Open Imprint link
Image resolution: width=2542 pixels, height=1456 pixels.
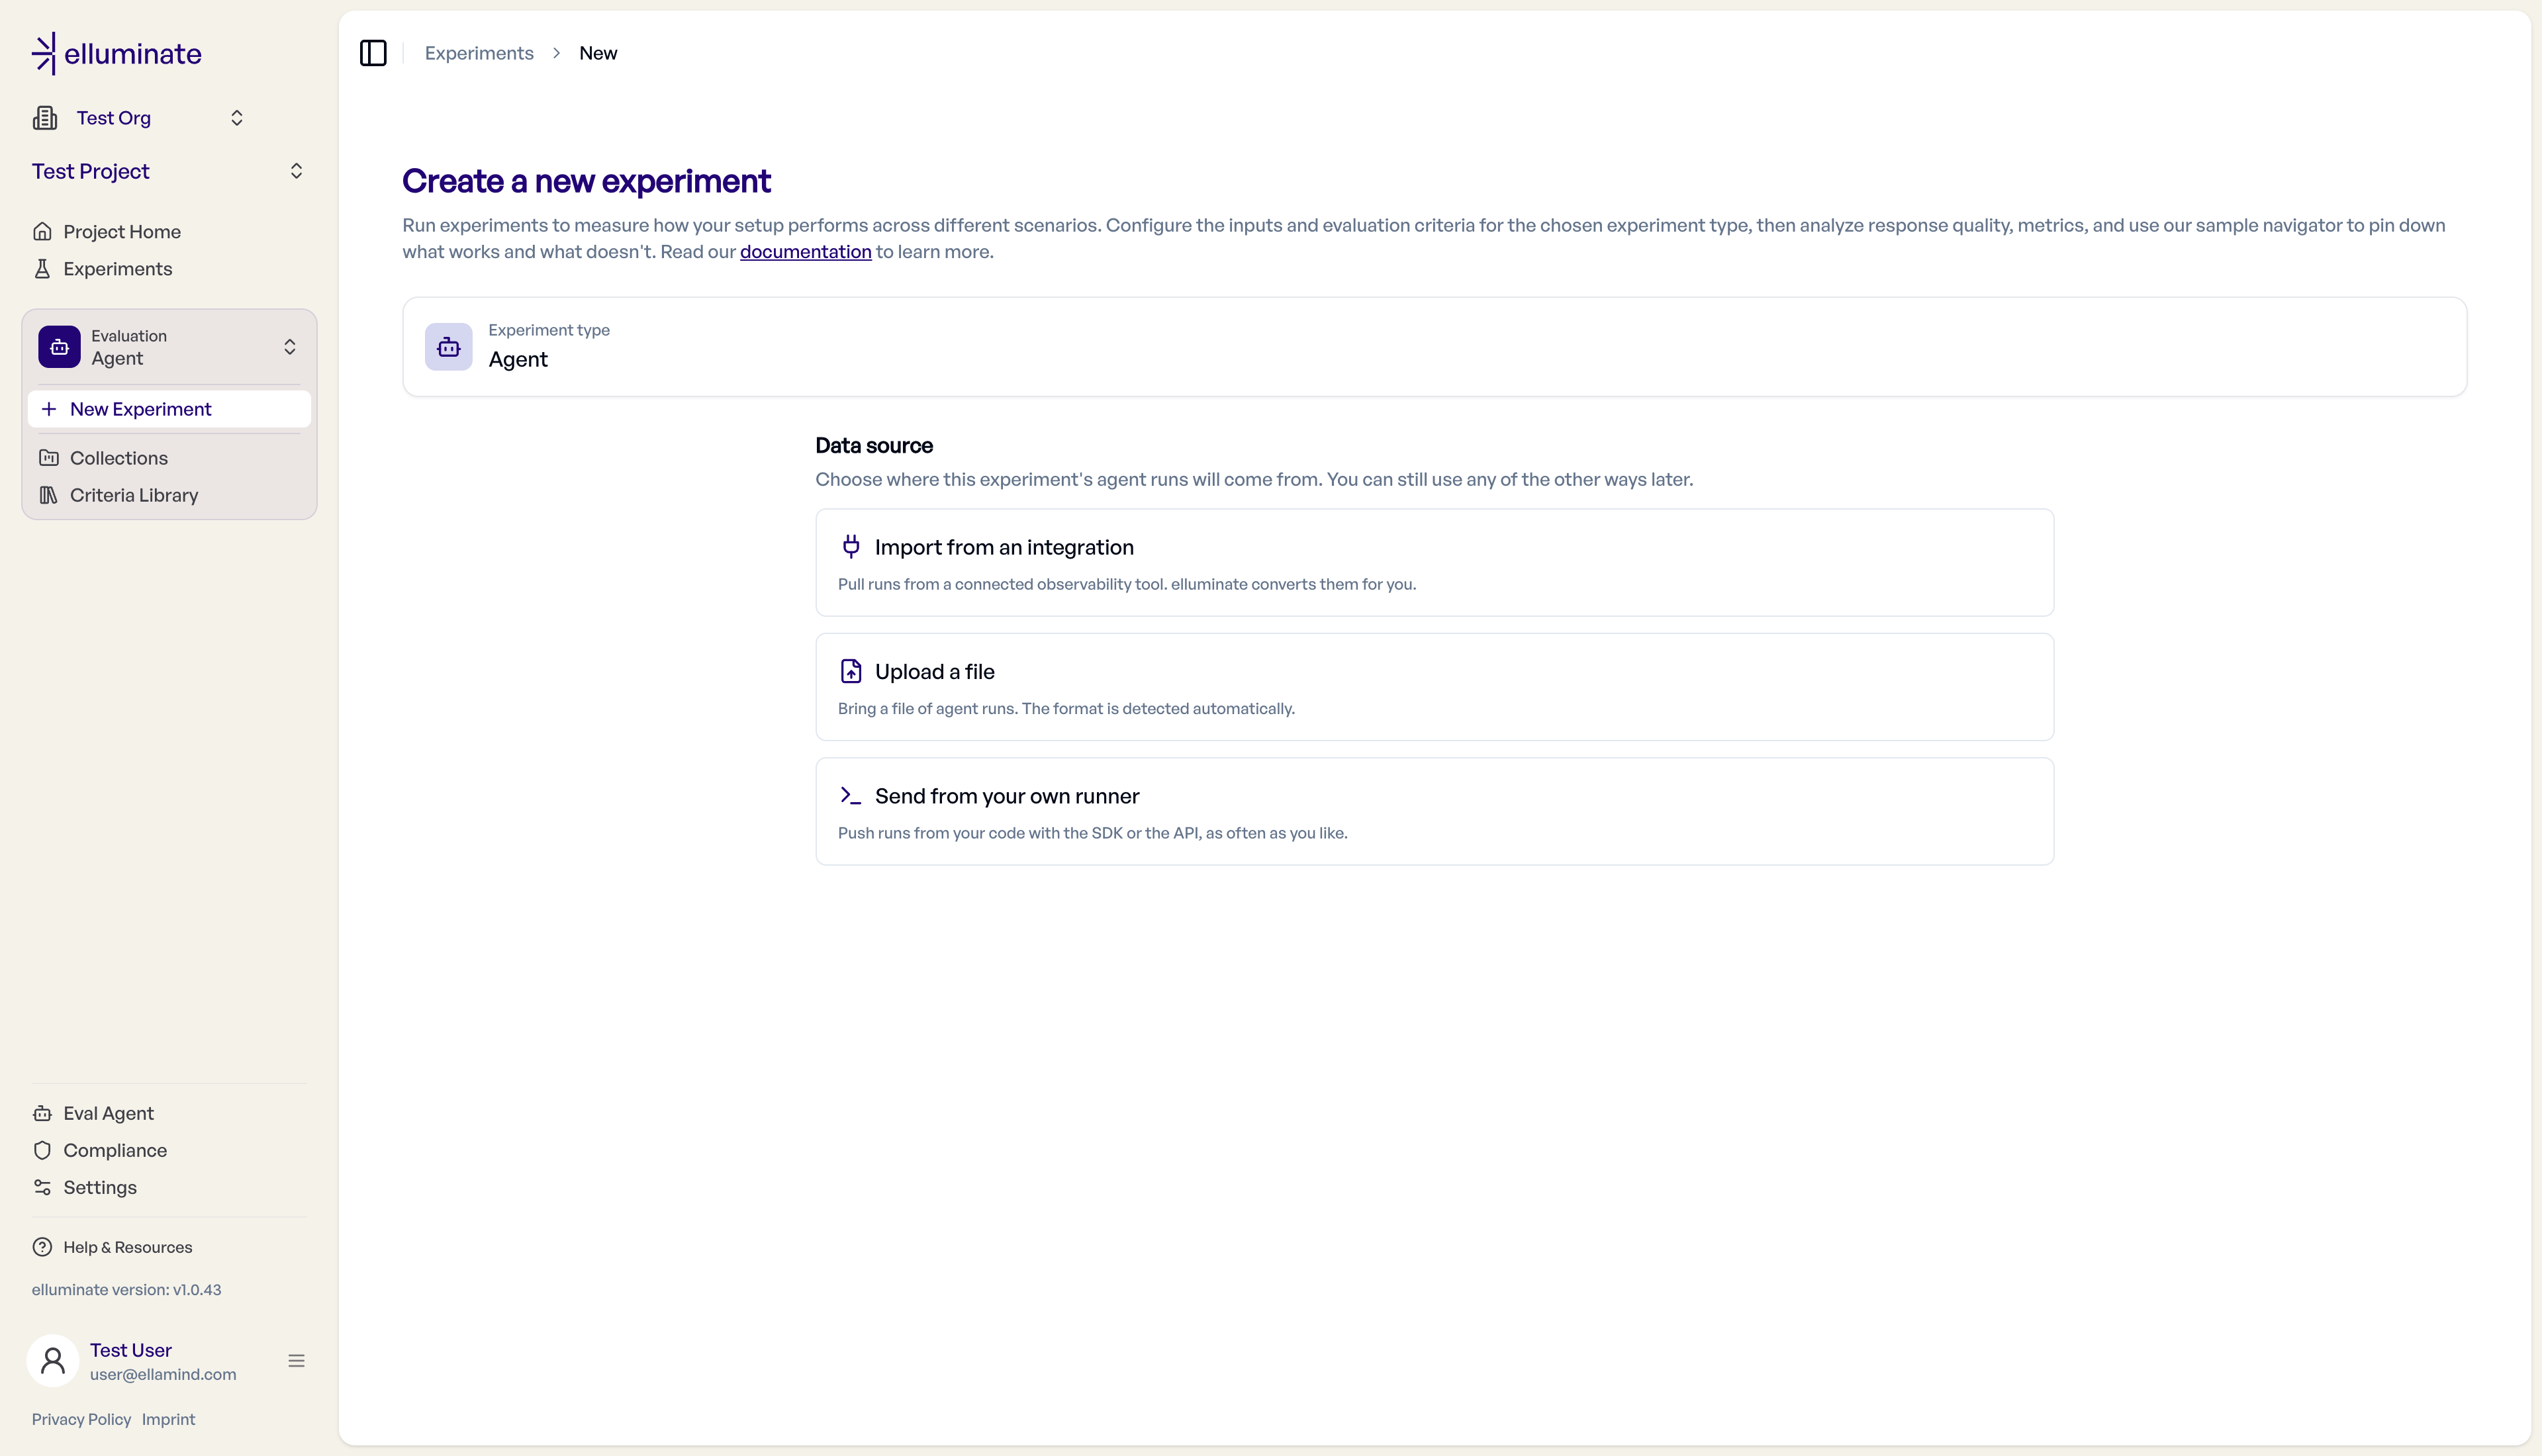(x=168, y=1419)
